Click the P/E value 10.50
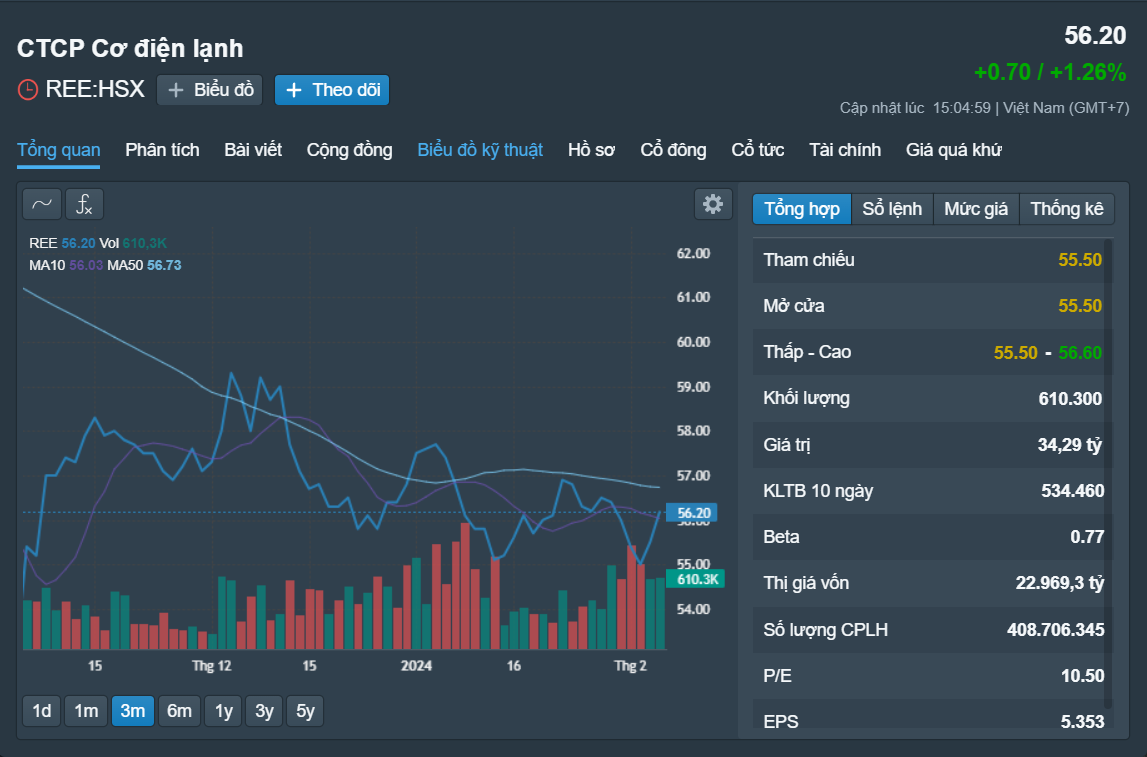Screen dimensions: 1147x757 pos(1083,676)
